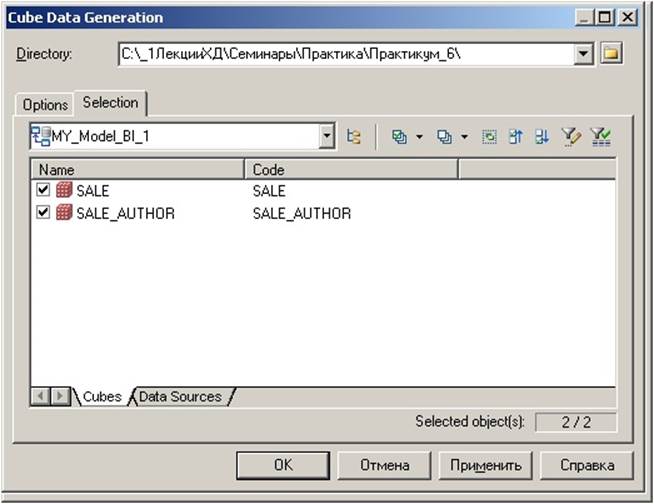Open the Deselect All dropdown arrow

[x=464, y=136]
